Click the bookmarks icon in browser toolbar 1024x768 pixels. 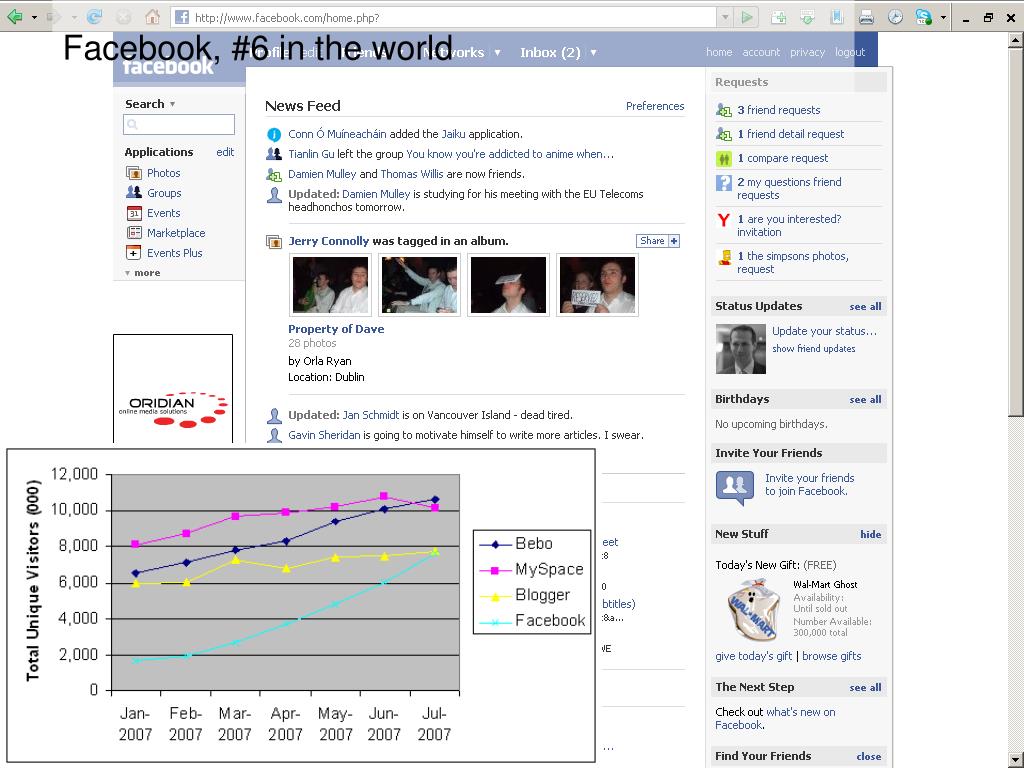837,17
